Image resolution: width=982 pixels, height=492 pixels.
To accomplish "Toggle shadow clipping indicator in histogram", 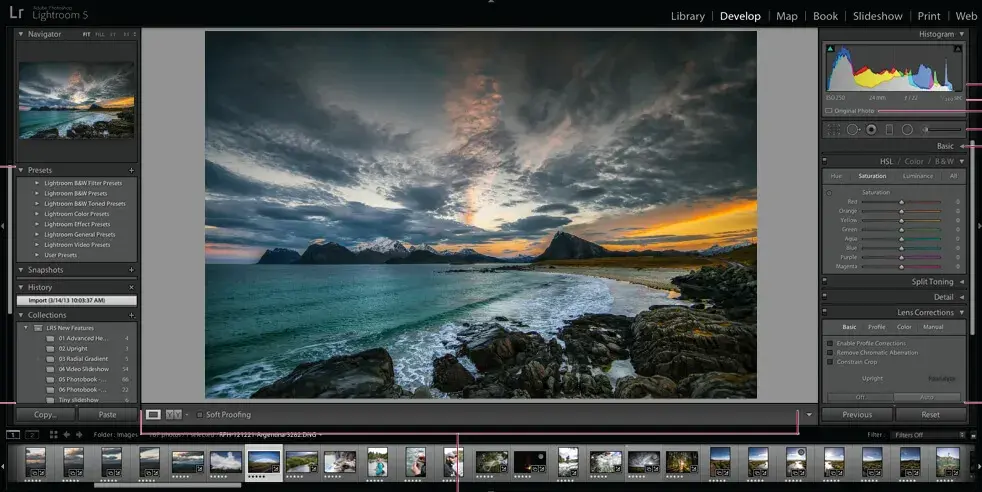I will [x=830, y=48].
